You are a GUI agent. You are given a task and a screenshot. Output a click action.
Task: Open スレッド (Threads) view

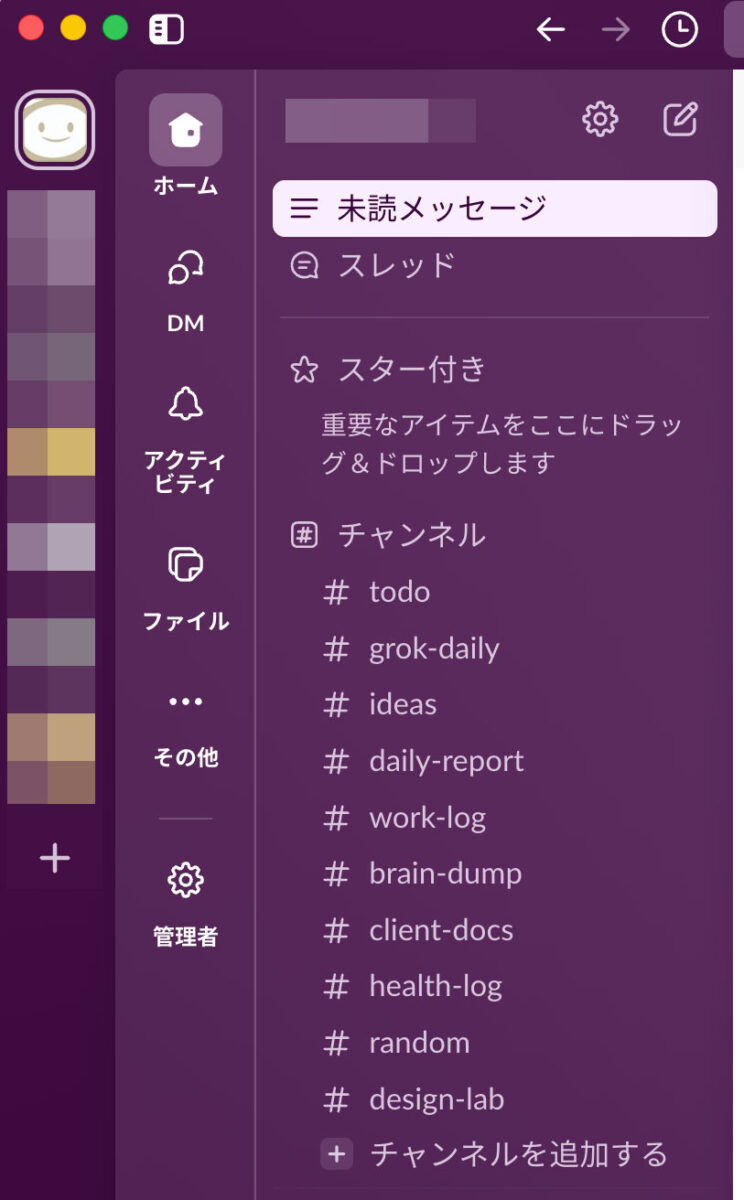396,265
